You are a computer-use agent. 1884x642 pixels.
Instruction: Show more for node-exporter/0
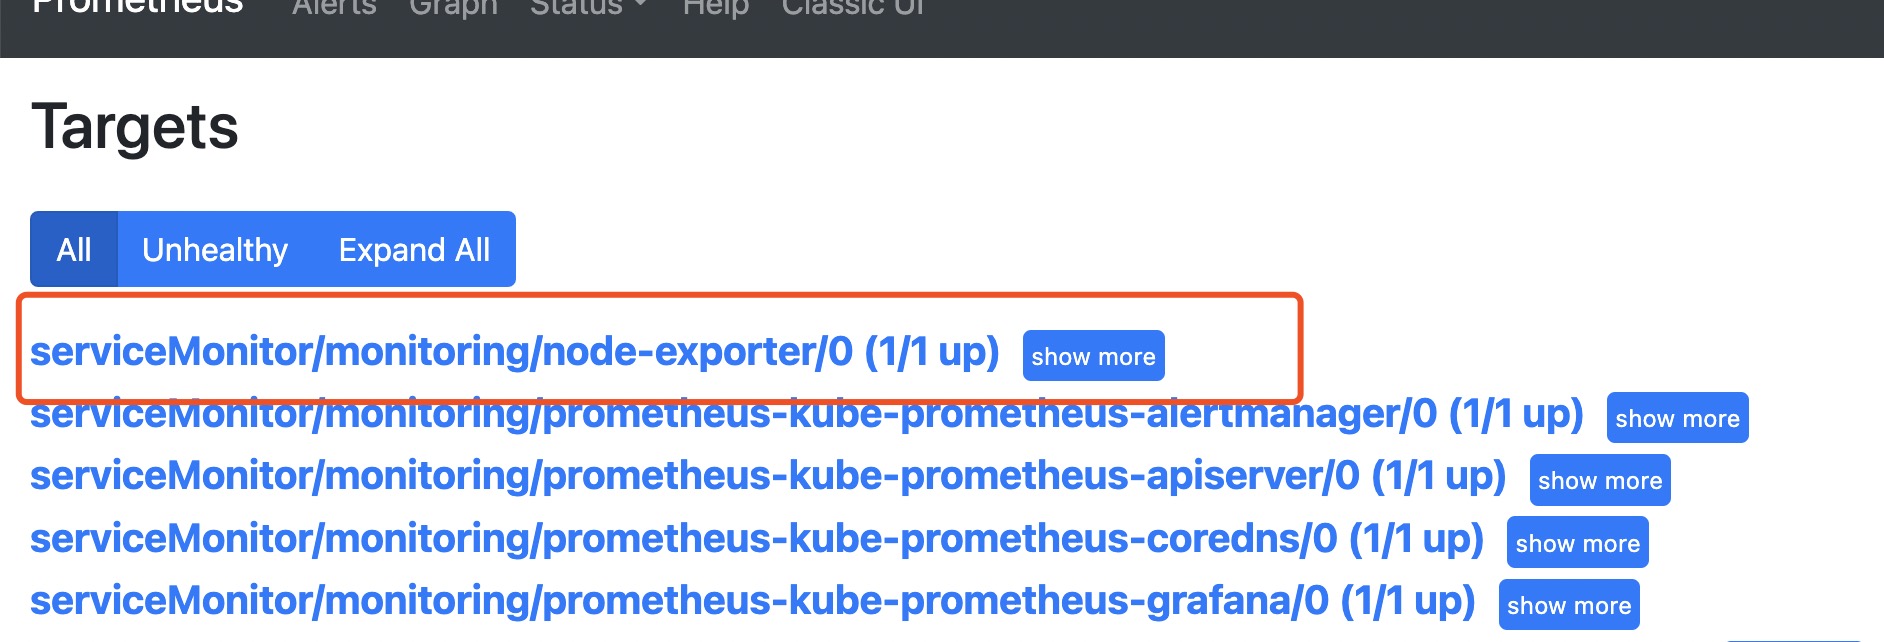pos(1093,356)
